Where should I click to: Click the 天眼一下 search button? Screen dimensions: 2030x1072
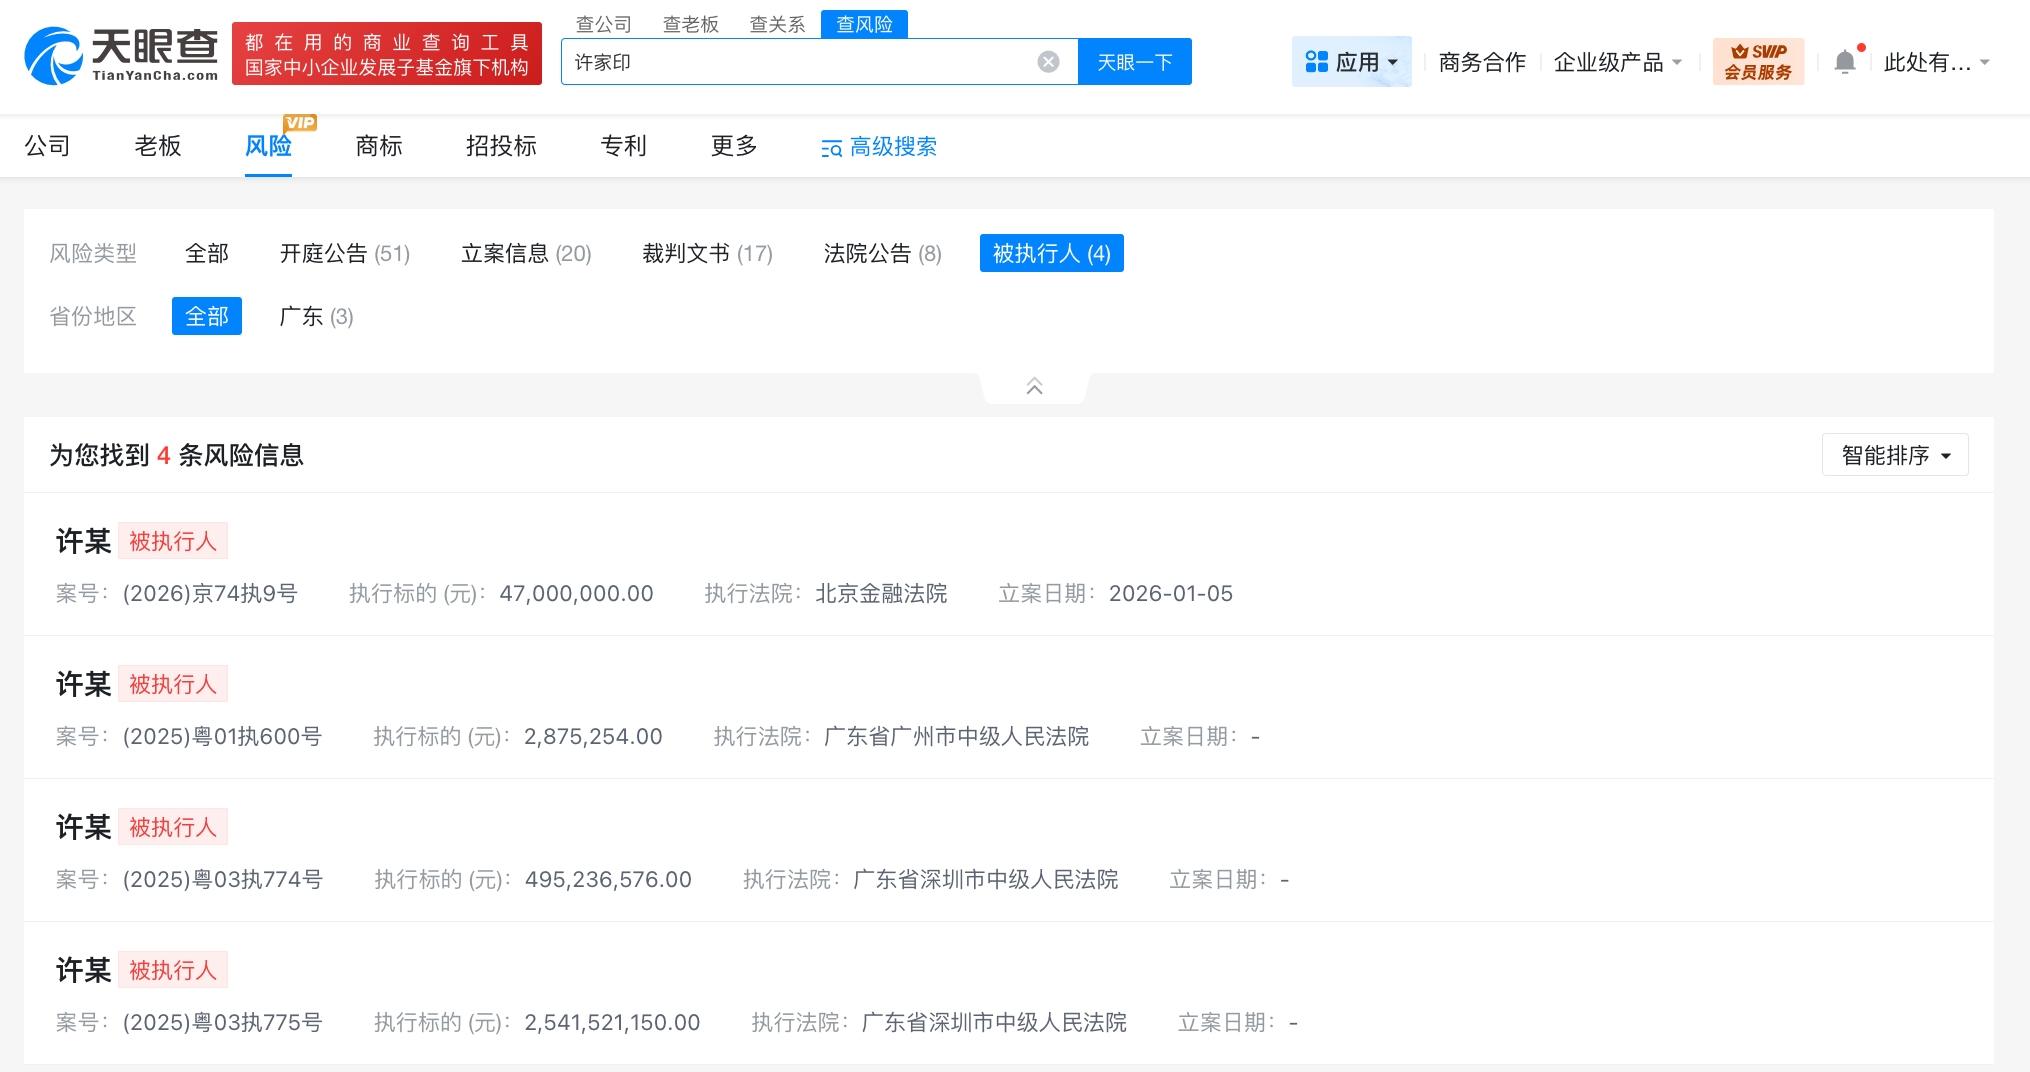[x=1134, y=62]
